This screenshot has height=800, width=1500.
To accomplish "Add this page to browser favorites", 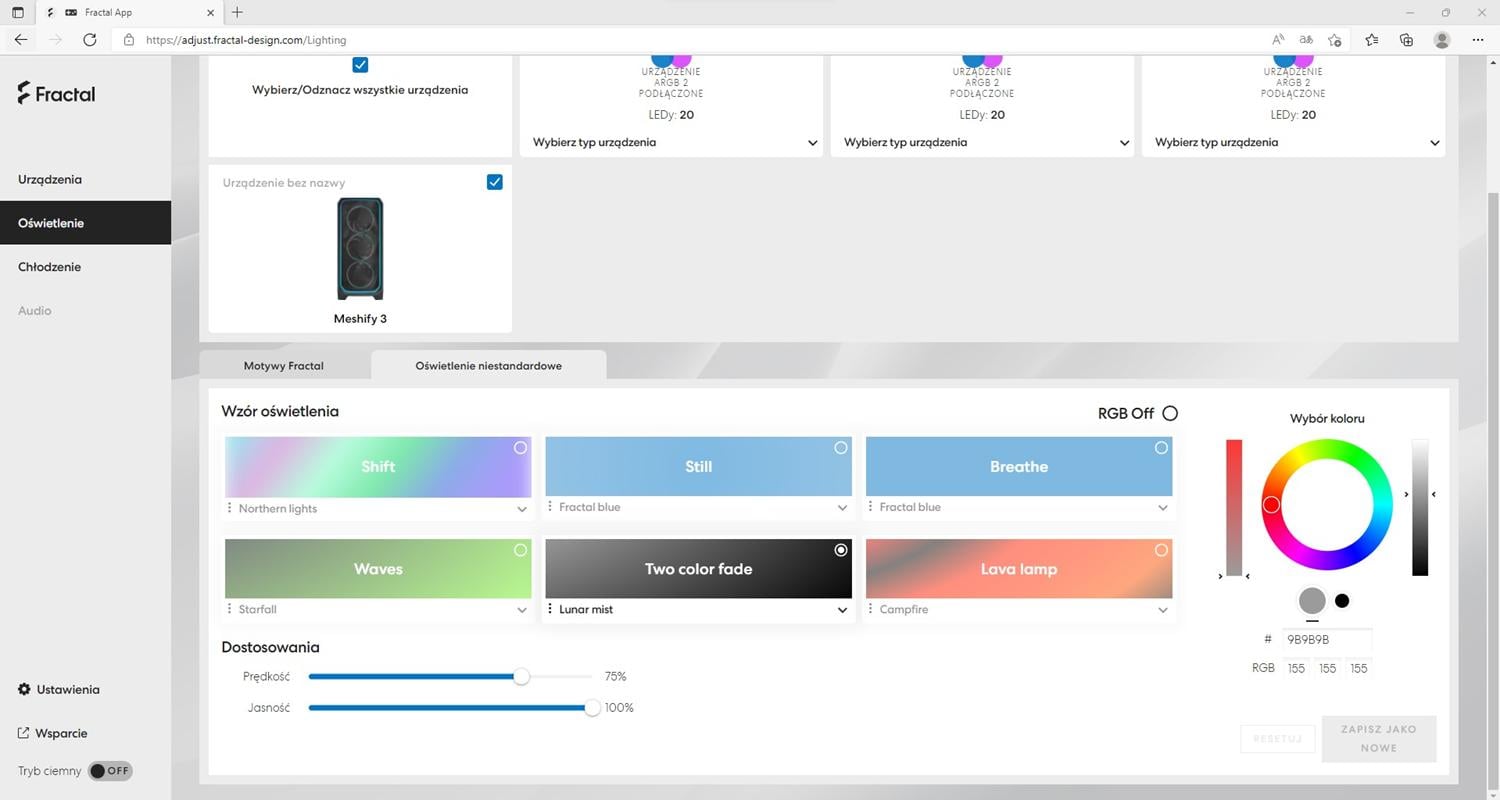I will (x=1334, y=40).
